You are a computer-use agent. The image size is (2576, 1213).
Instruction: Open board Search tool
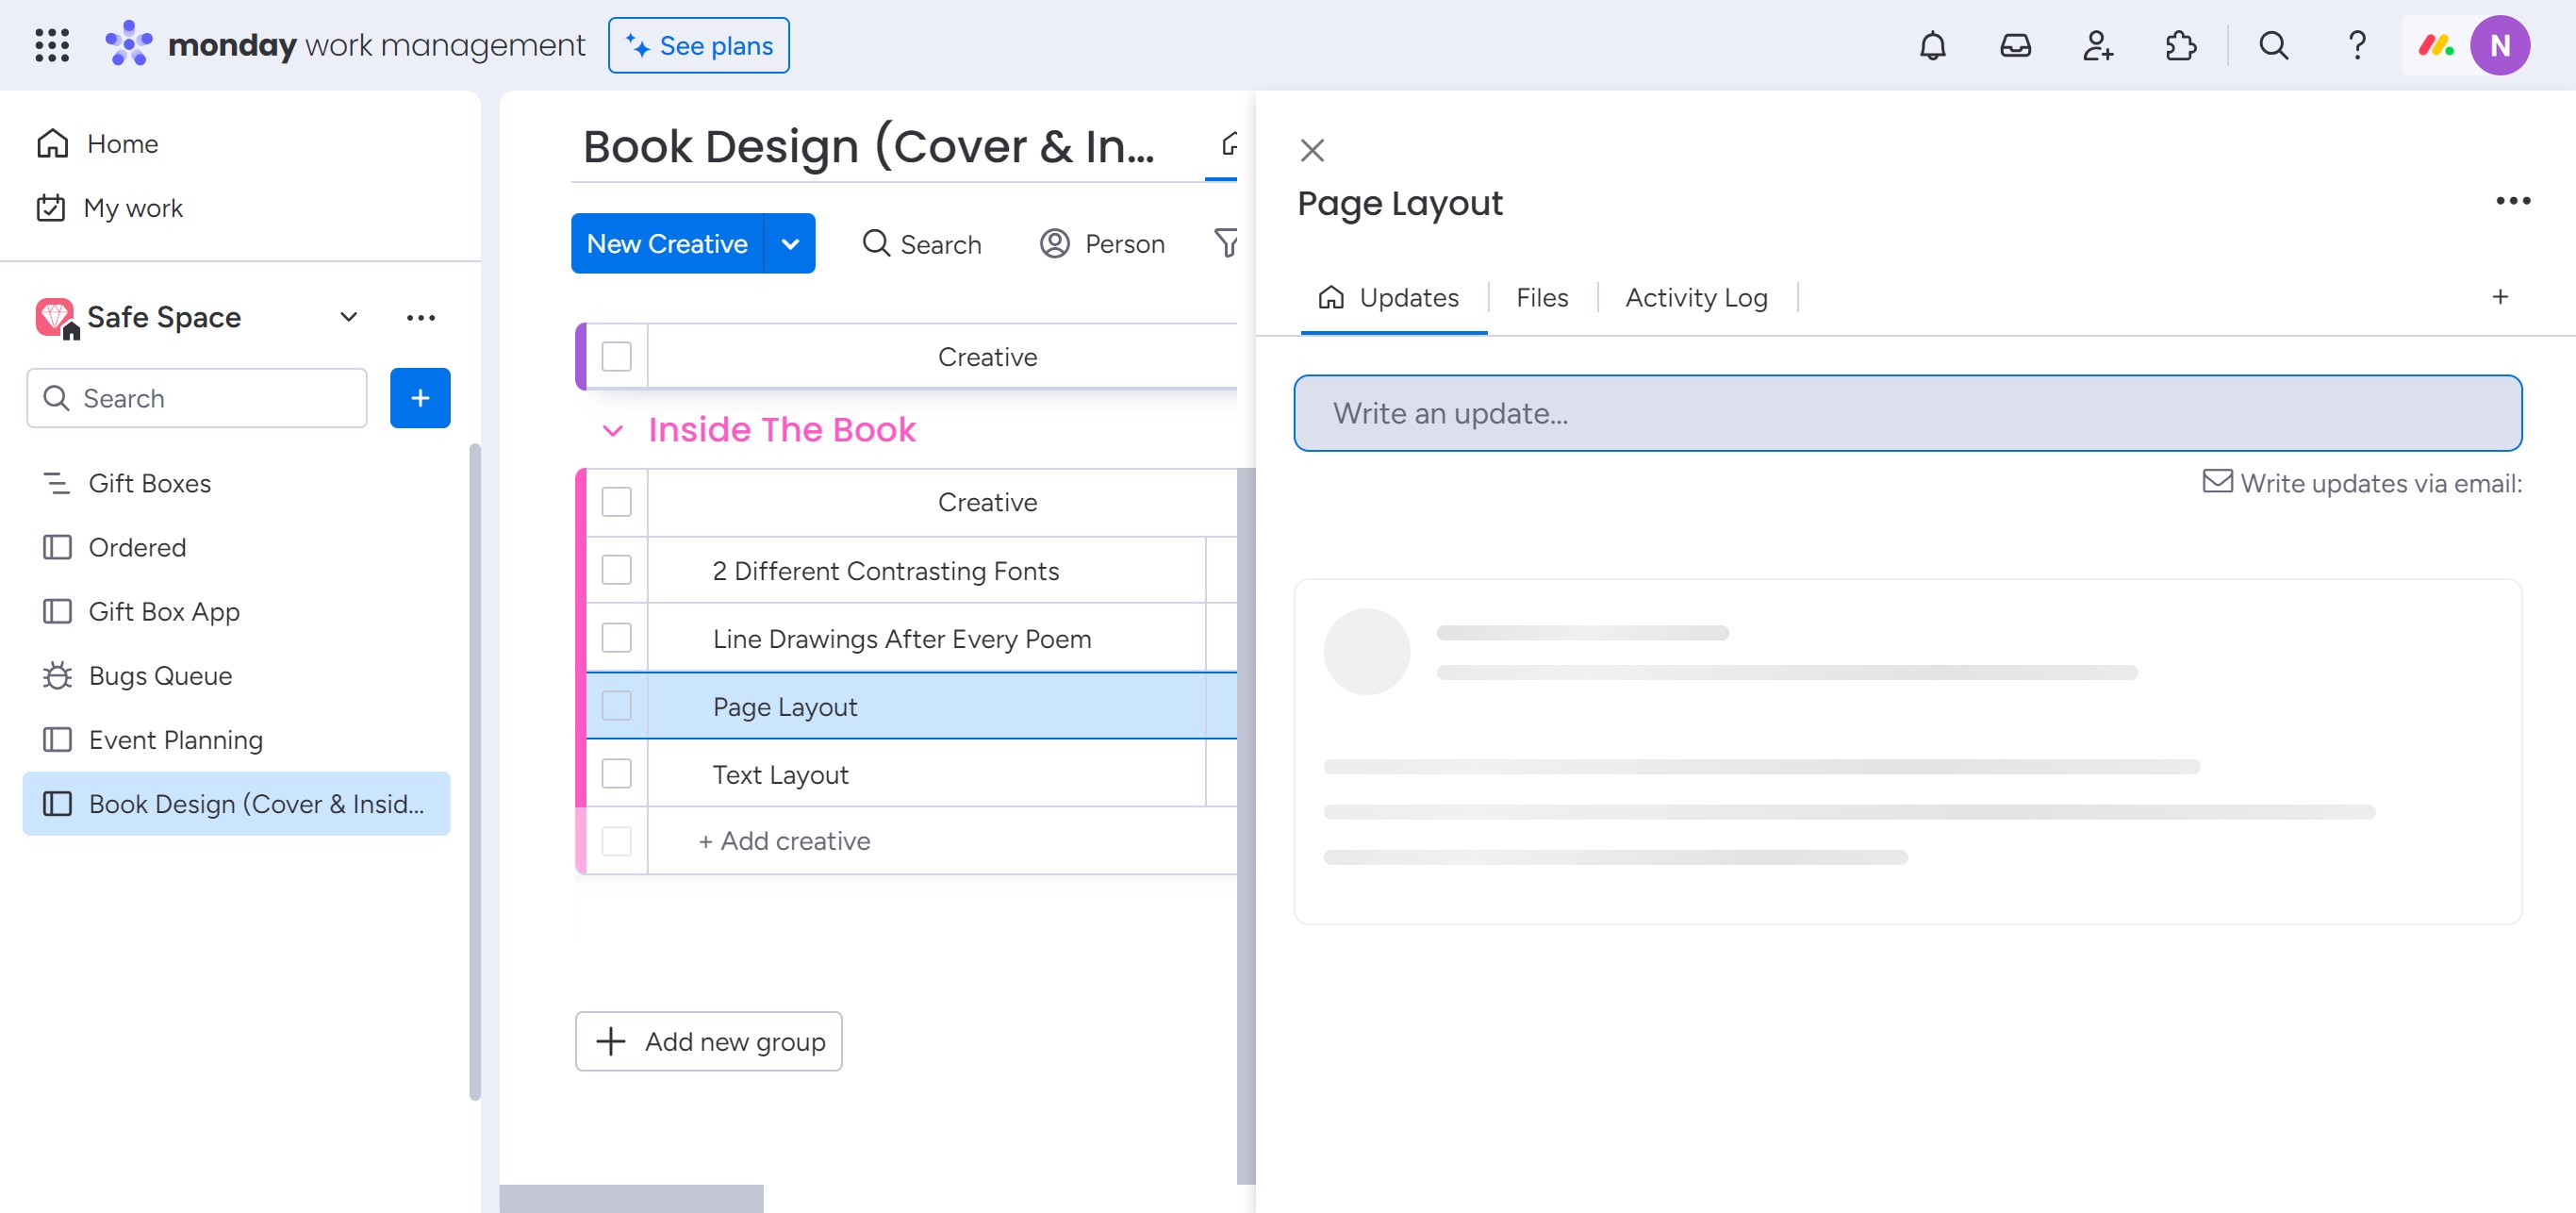[922, 243]
